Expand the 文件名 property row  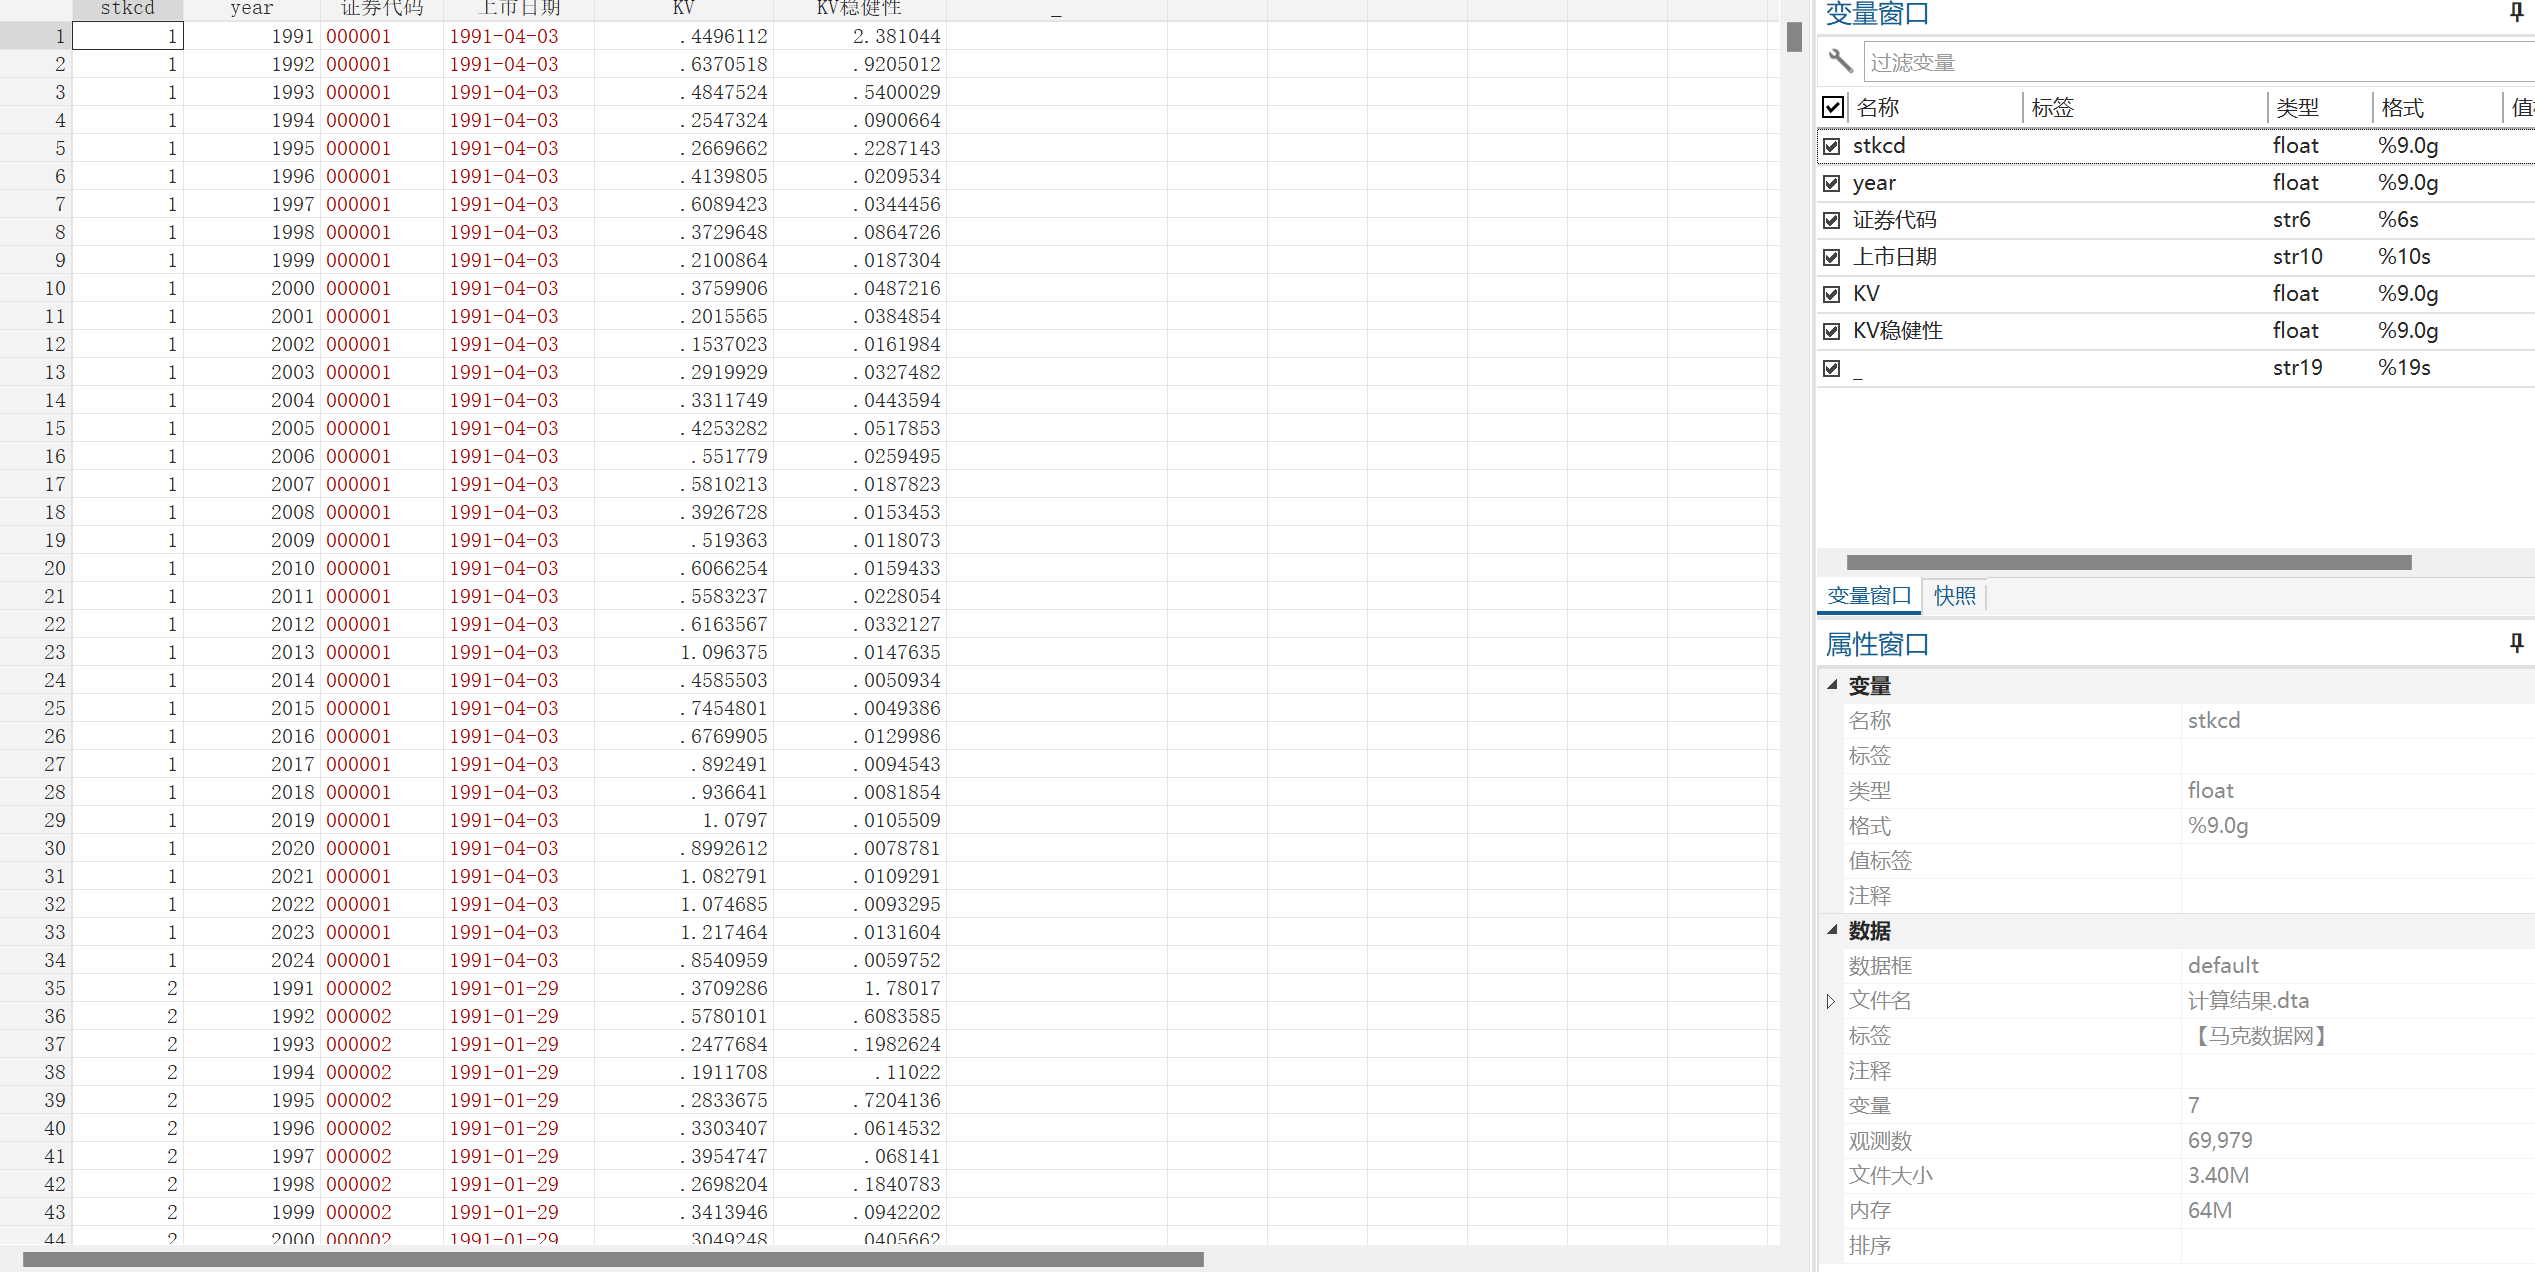(x=1830, y=1001)
